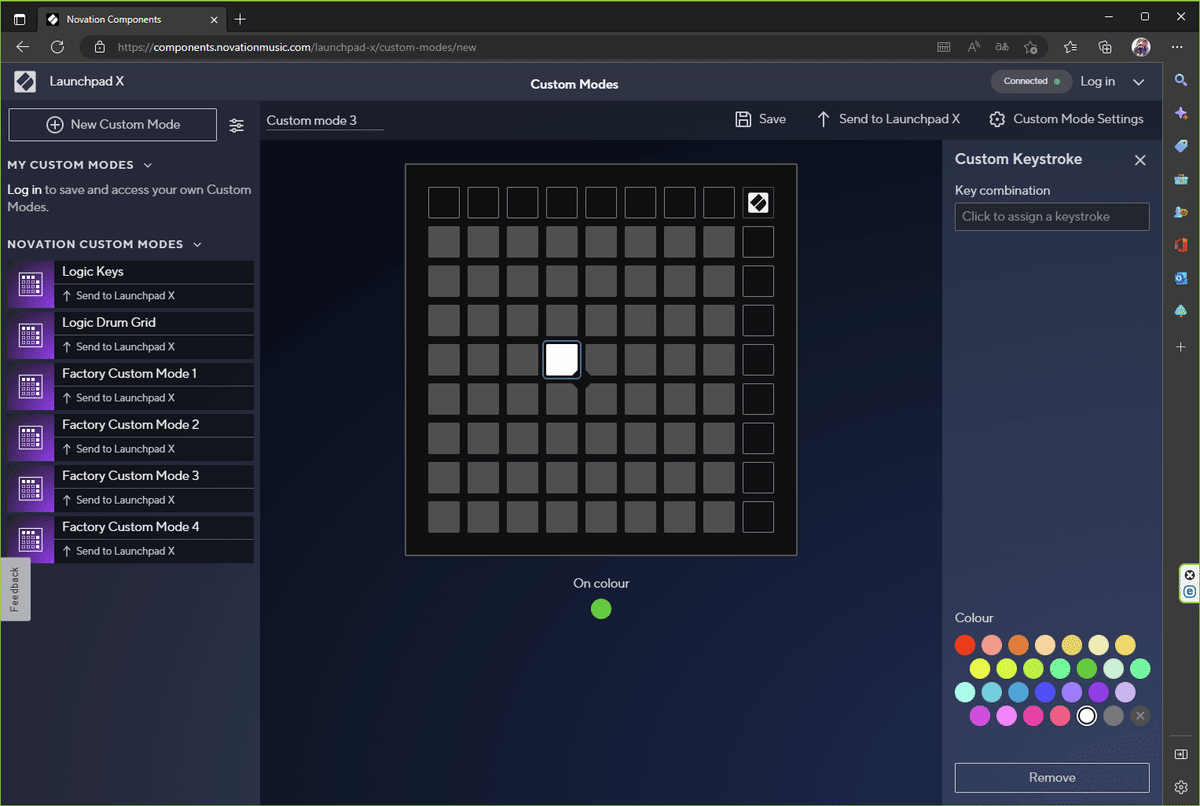Open the Factory Custom Mode 1 title

(129, 373)
